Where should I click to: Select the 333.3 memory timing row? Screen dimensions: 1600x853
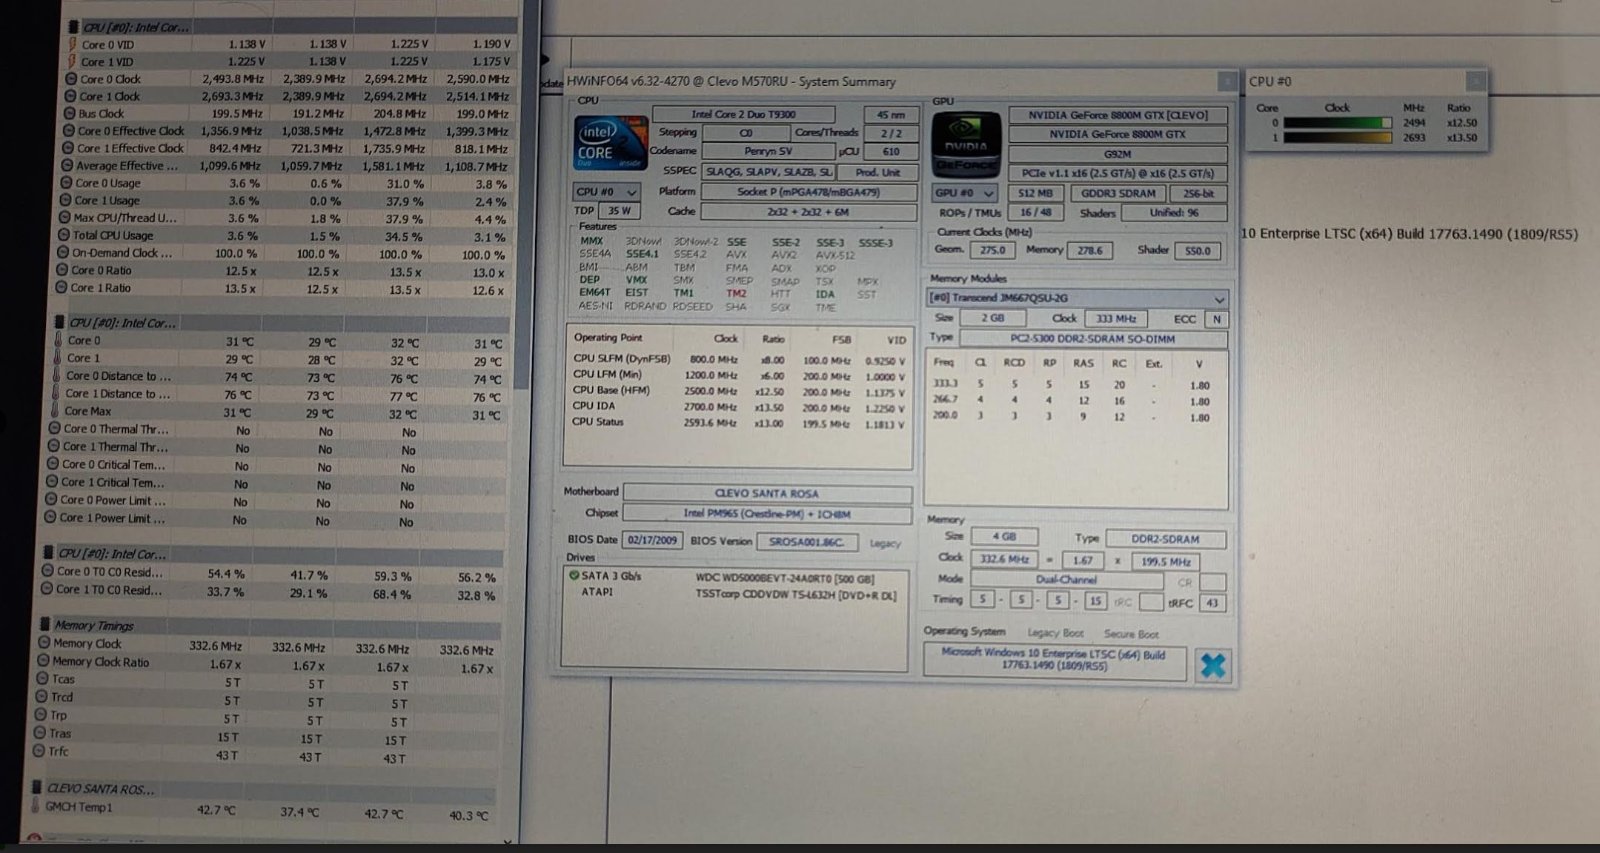point(1075,385)
